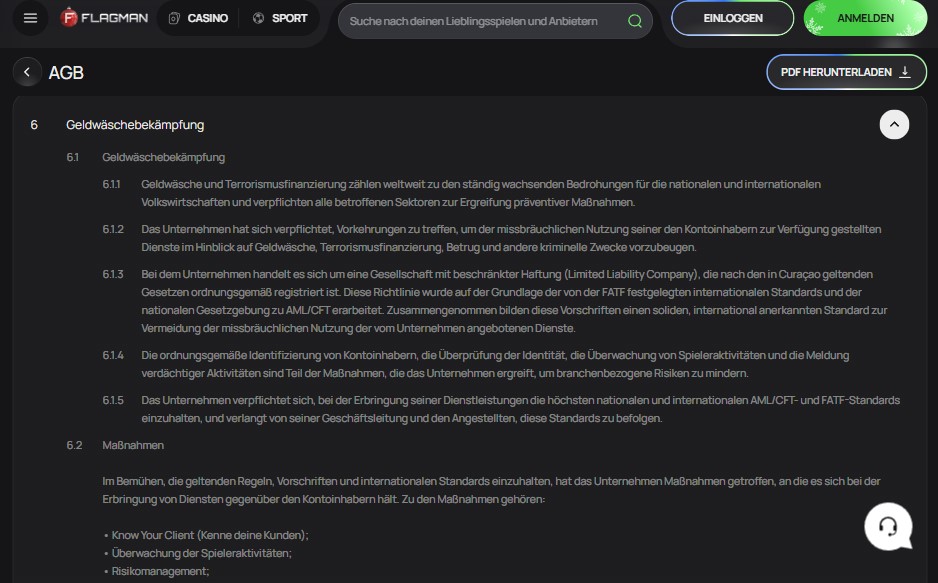The height and width of the screenshot is (583, 938).
Task: Click the 6.2 Maßnahmen subheading
Action: [133, 445]
